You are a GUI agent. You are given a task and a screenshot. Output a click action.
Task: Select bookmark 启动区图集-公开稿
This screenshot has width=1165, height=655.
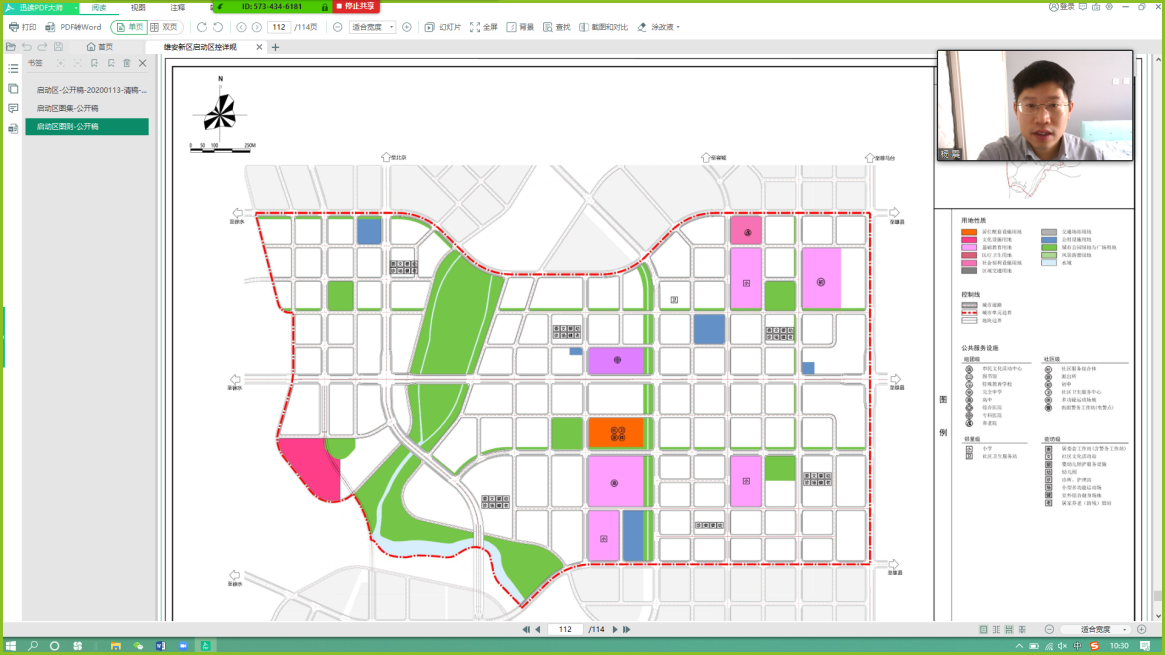[x=68, y=108]
